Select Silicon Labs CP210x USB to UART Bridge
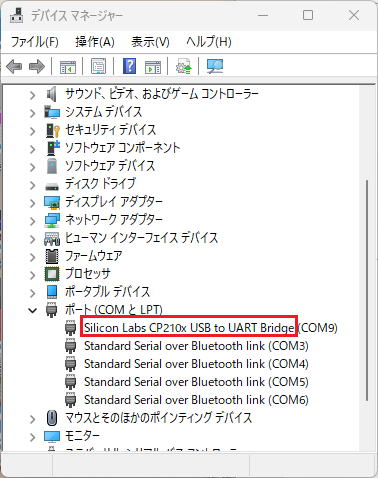 click(x=189, y=328)
